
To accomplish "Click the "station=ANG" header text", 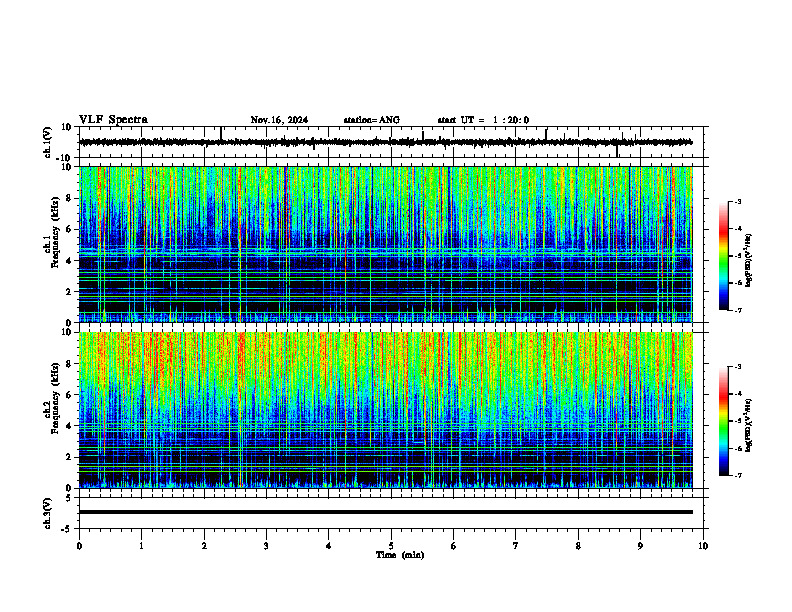I will pyautogui.click(x=372, y=120).
